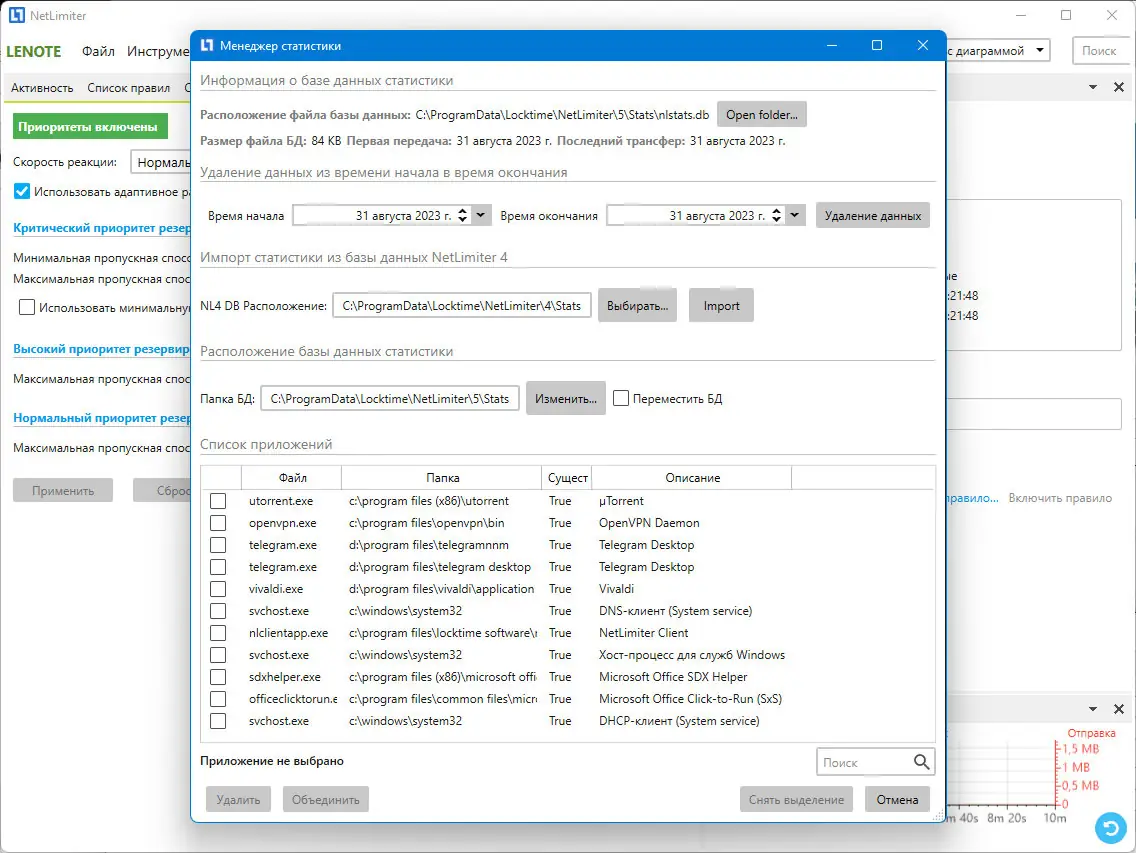Click the Применить button in main window
This screenshot has width=1136, height=853.
coord(63,491)
